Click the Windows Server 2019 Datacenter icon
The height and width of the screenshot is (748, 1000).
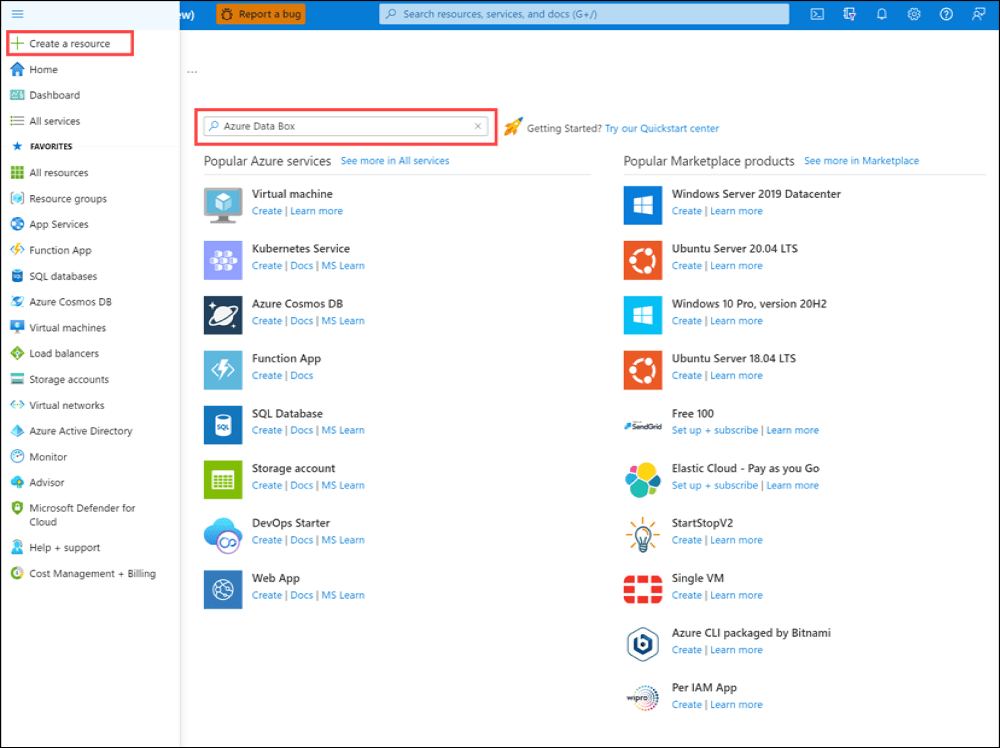(x=642, y=205)
